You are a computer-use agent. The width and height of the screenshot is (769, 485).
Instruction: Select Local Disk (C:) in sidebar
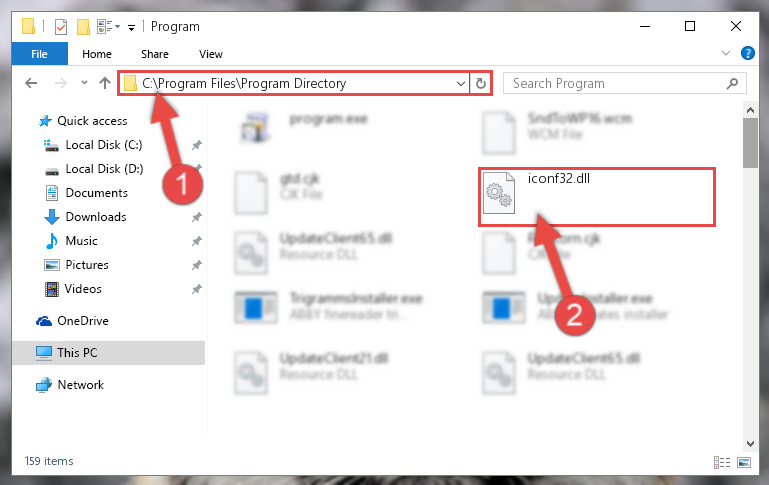tap(104, 145)
